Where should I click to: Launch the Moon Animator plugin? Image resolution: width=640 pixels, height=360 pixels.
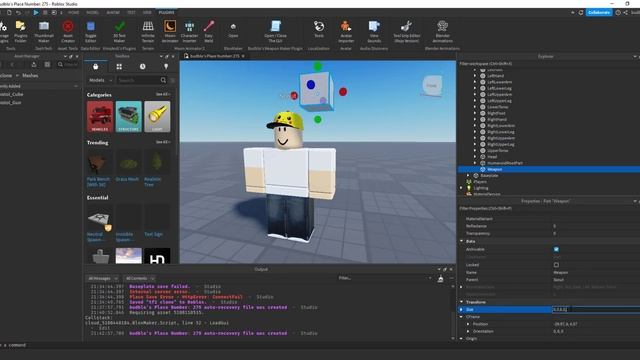tap(170, 31)
